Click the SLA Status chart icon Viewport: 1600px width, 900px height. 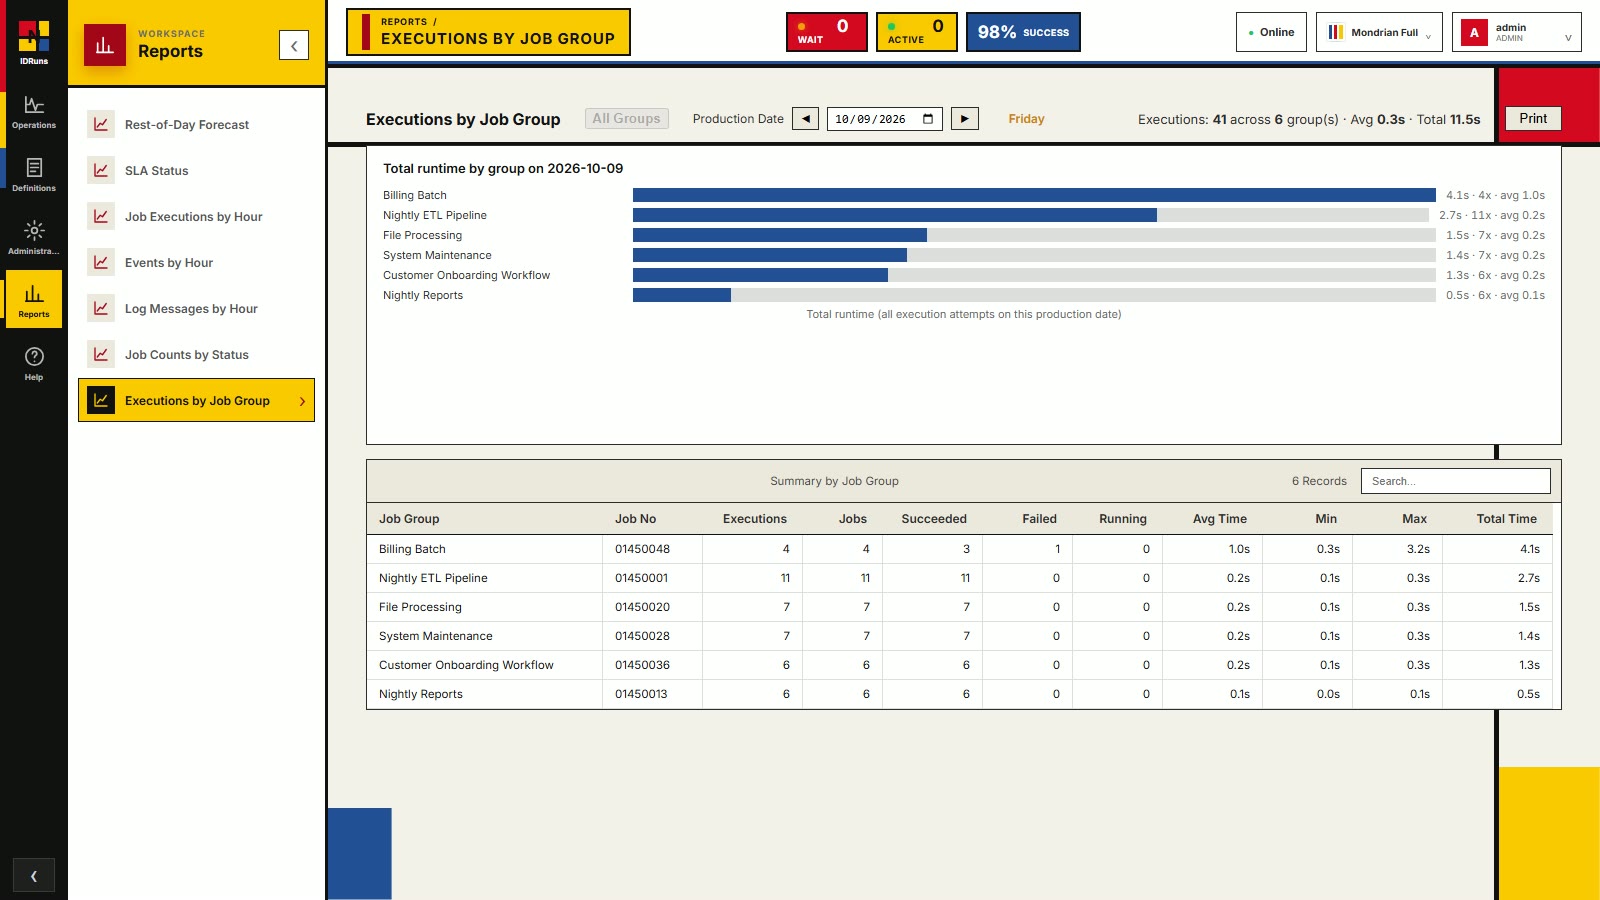[x=101, y=170]
